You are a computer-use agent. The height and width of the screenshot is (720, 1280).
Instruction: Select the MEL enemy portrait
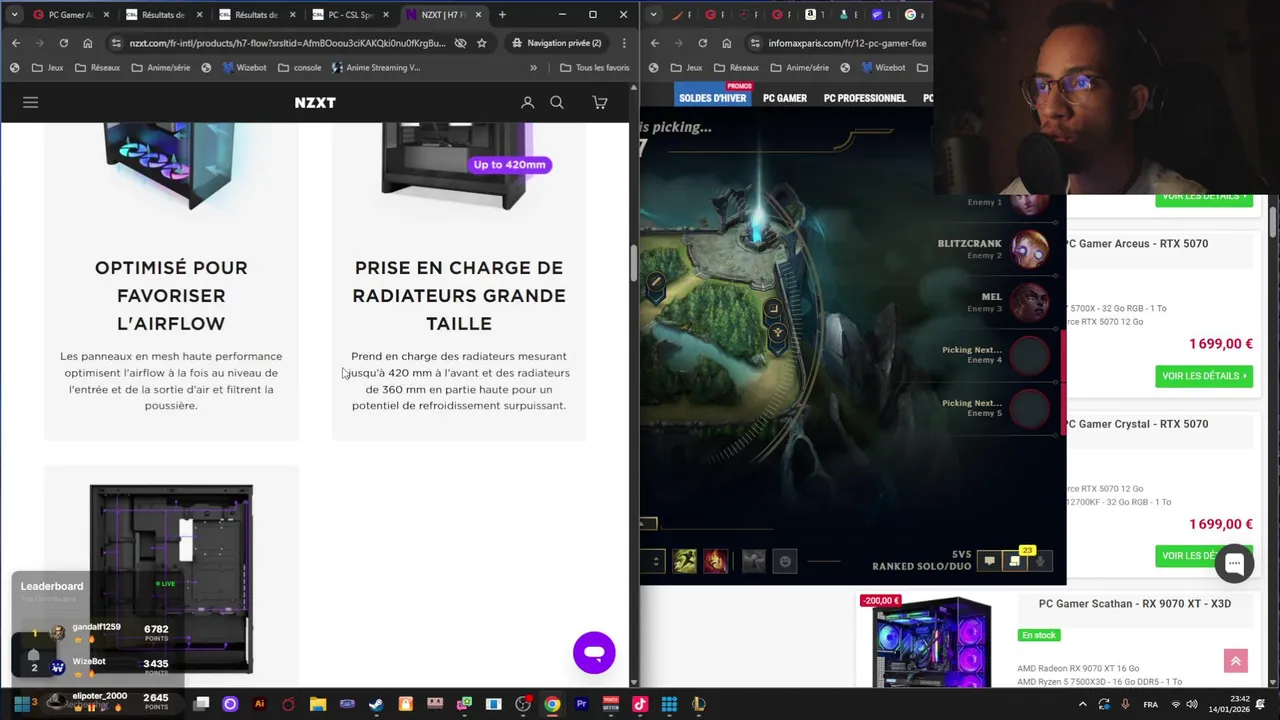pos(1030,302)
